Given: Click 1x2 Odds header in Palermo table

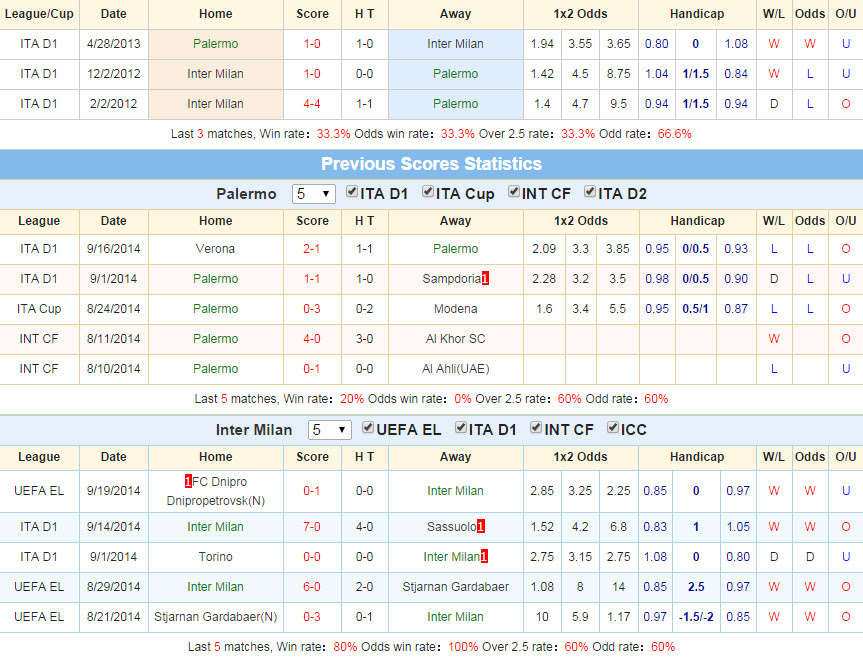Looking at the screenshot, I should point(581,221).
